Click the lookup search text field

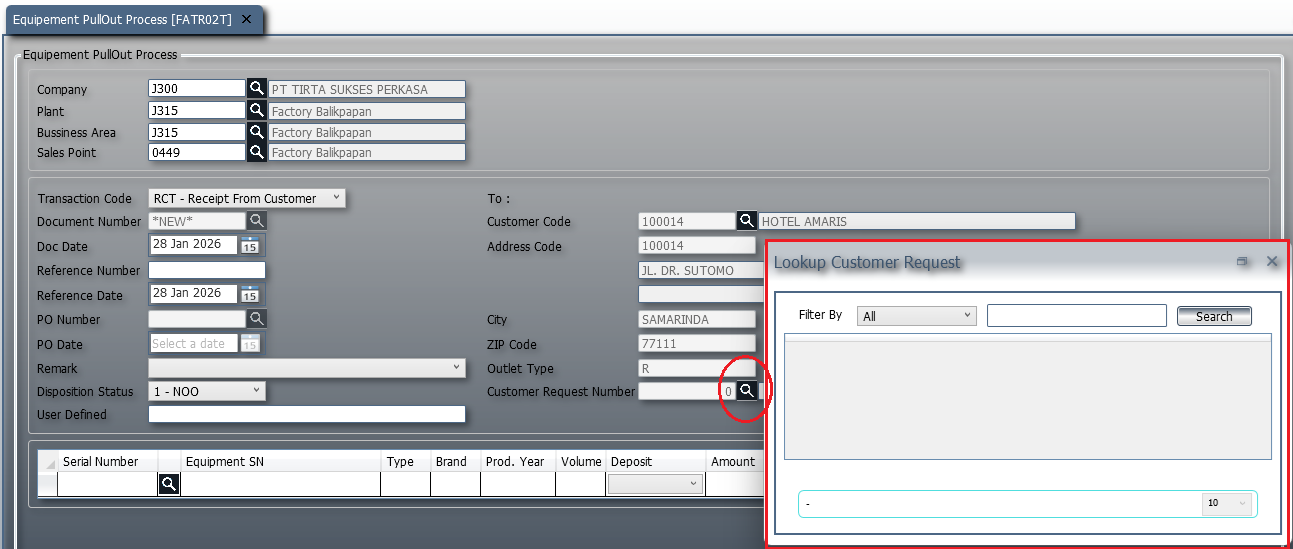coord(1076,316)
